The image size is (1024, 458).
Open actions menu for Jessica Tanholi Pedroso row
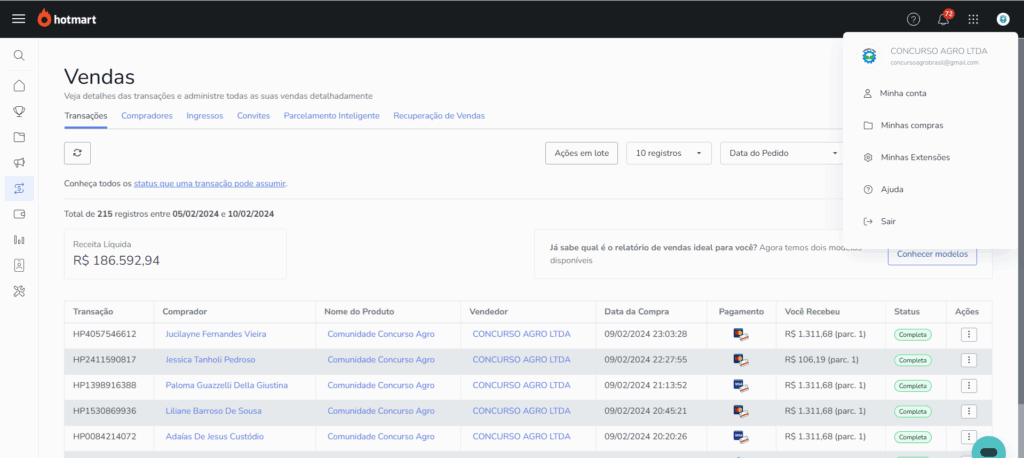click(969, 360)
